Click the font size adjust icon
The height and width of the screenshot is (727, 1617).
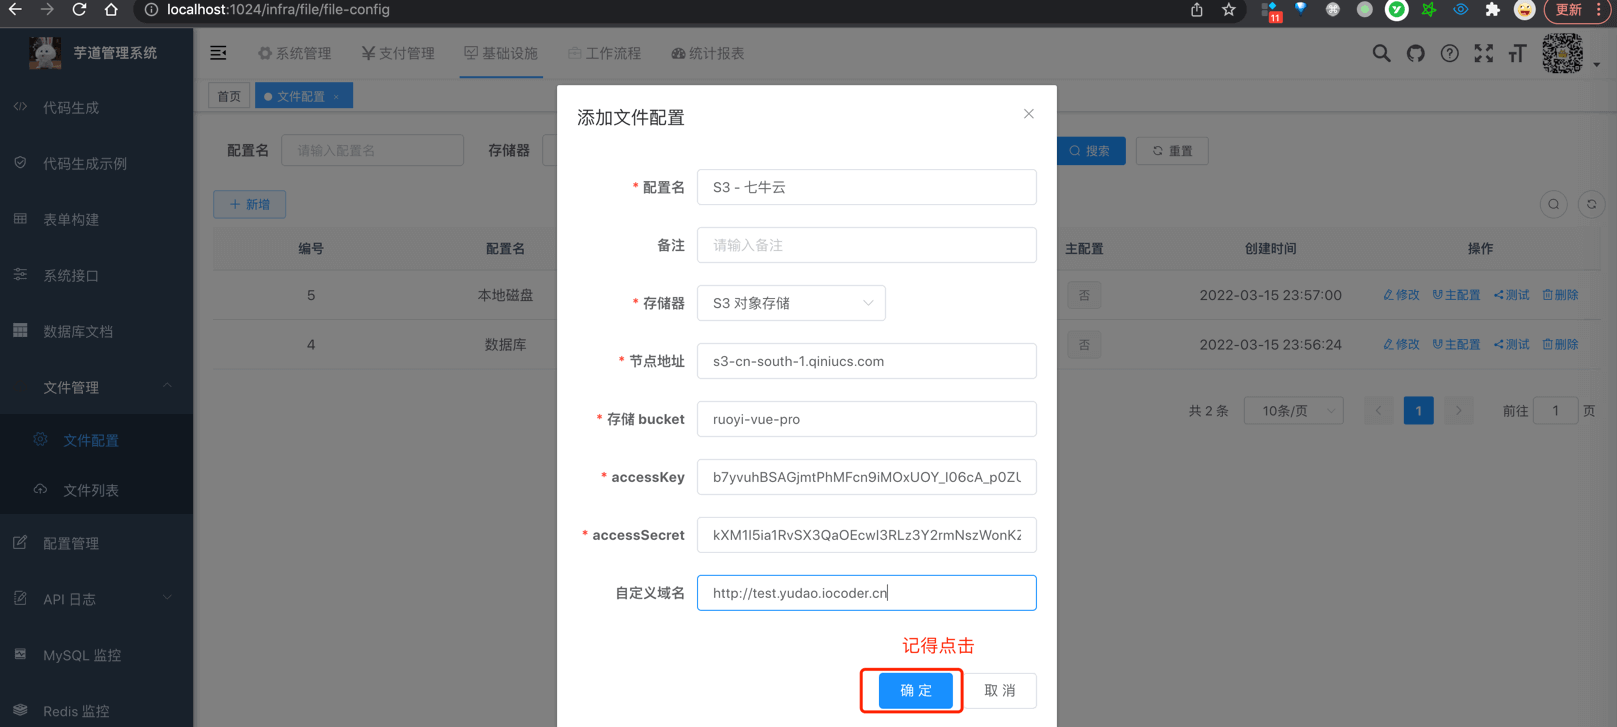(x=1517, y=54)
